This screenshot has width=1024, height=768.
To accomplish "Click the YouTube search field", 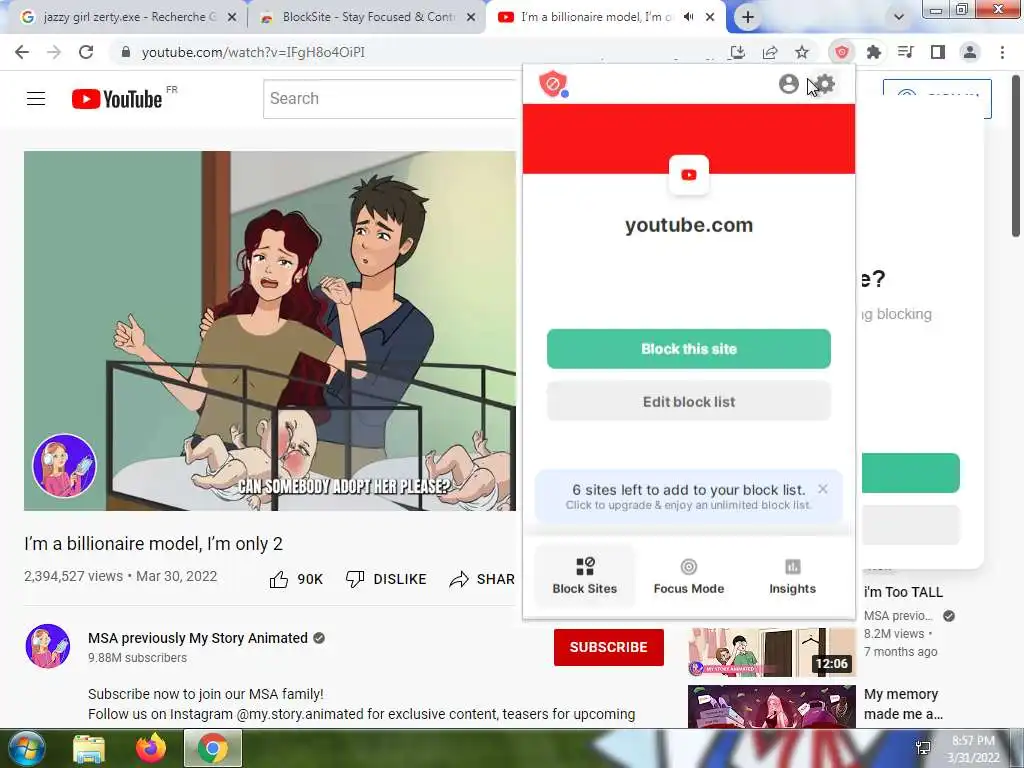I will 390,99.
